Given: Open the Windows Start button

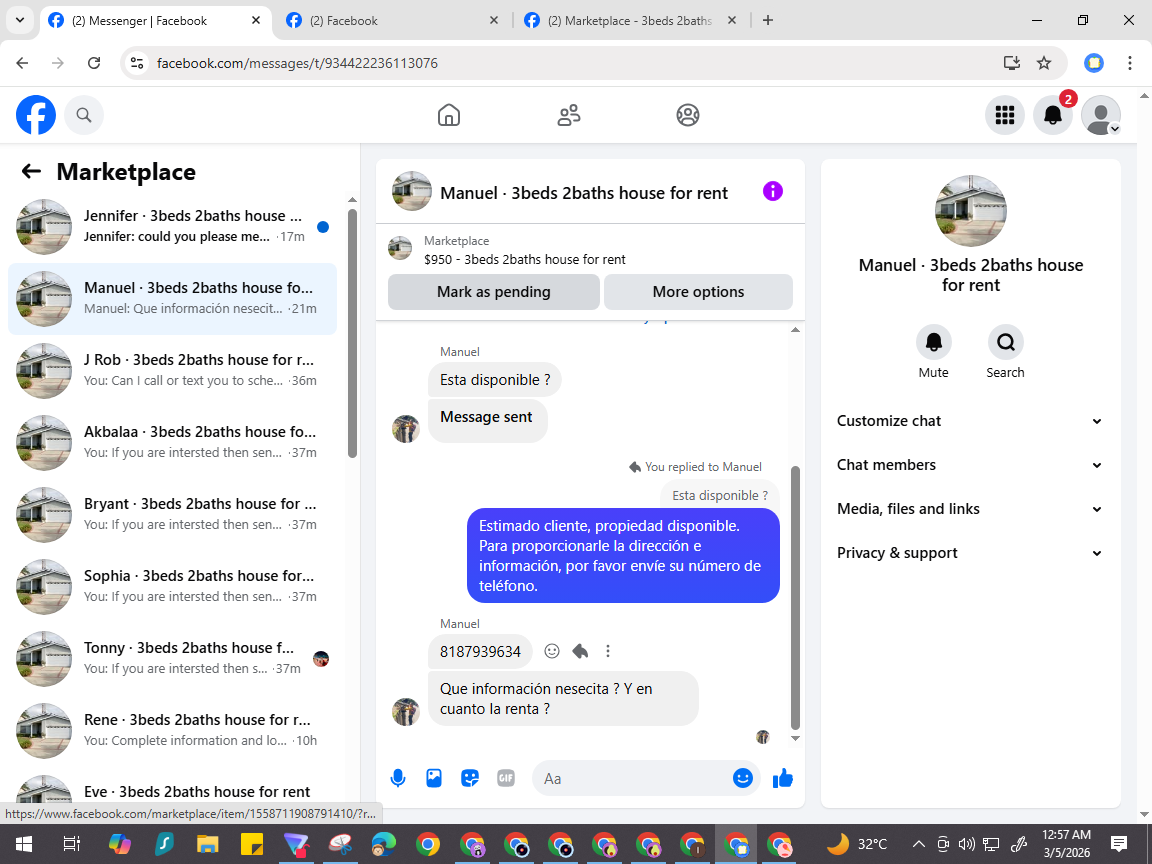Looking at the screenshot, I should click(x=24, y=844).
